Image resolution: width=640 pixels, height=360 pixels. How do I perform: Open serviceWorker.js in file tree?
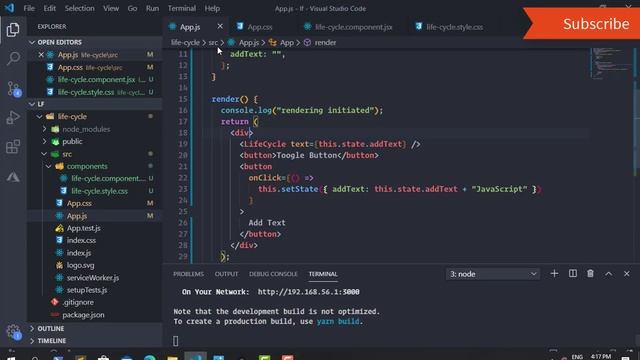pos(95,278)
